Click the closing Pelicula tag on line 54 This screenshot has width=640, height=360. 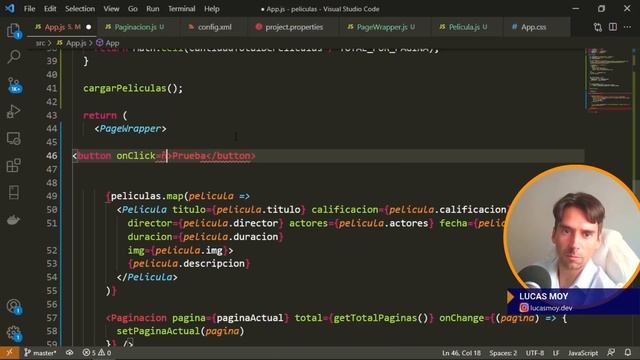point(147,277)
